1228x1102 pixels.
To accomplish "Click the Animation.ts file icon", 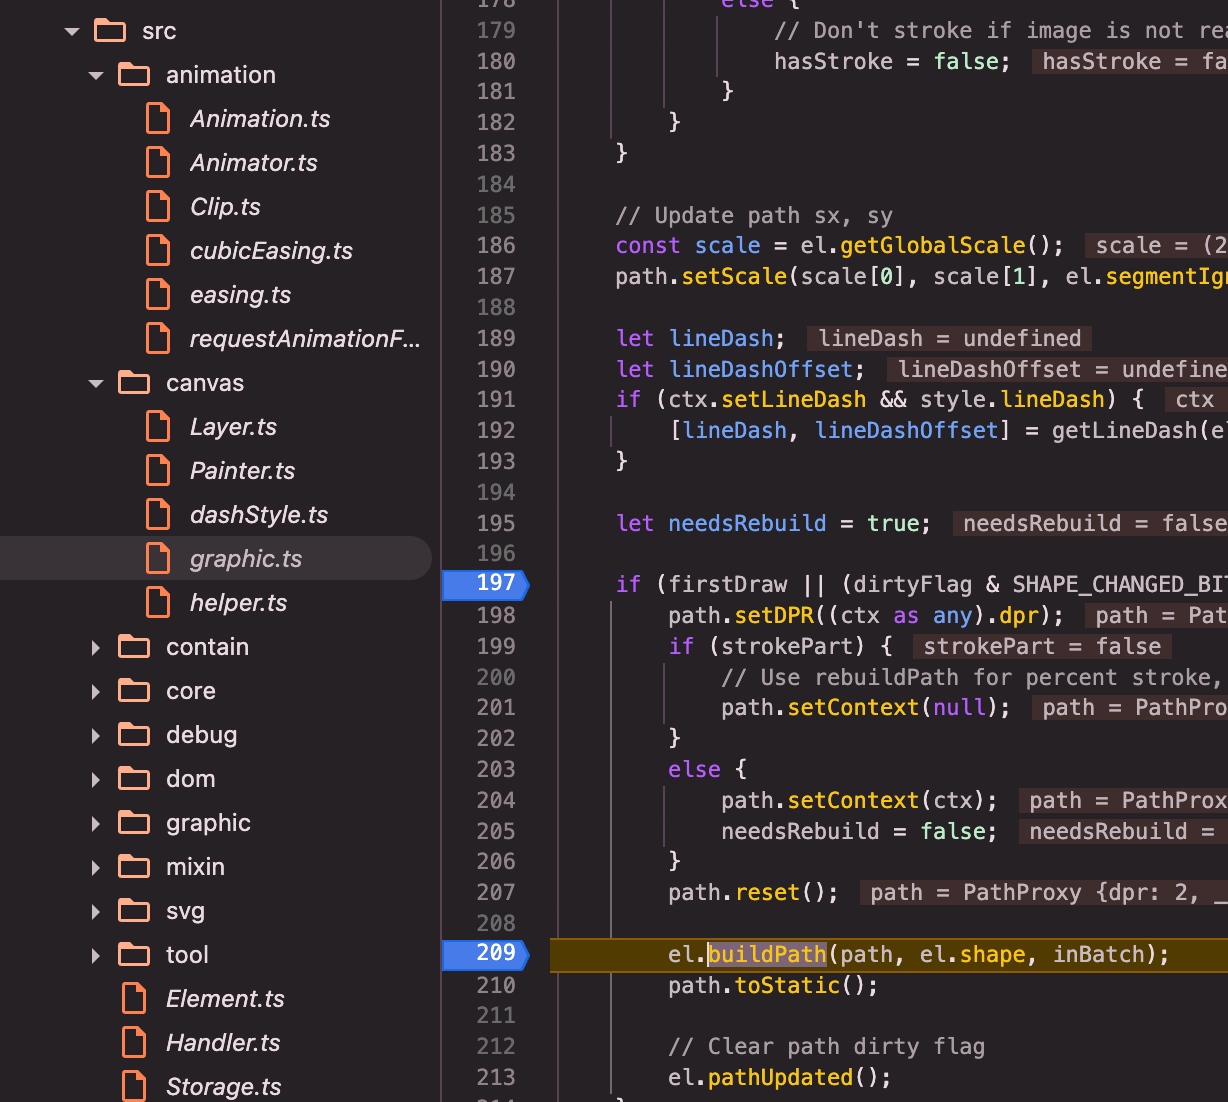I will [158, 119].
